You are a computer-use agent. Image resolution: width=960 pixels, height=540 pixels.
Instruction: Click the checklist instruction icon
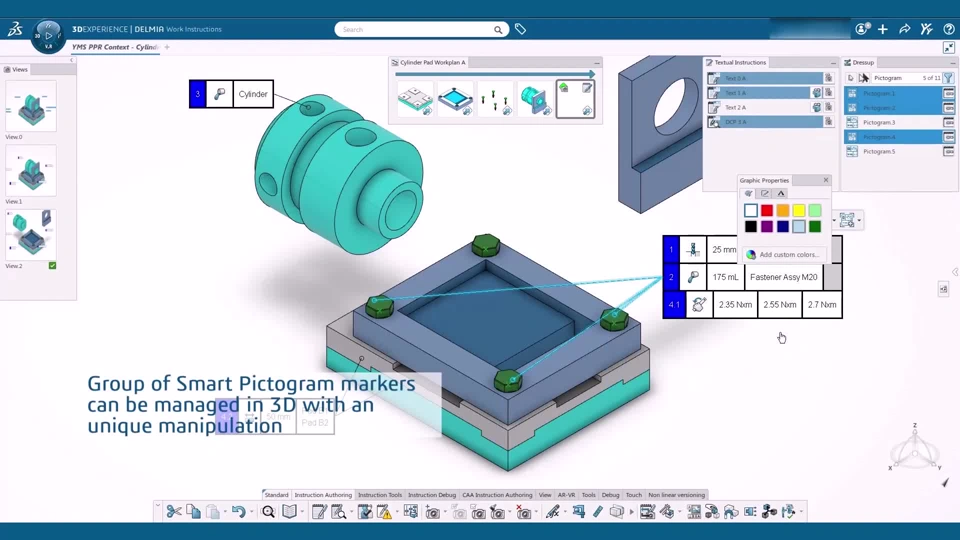365,512
